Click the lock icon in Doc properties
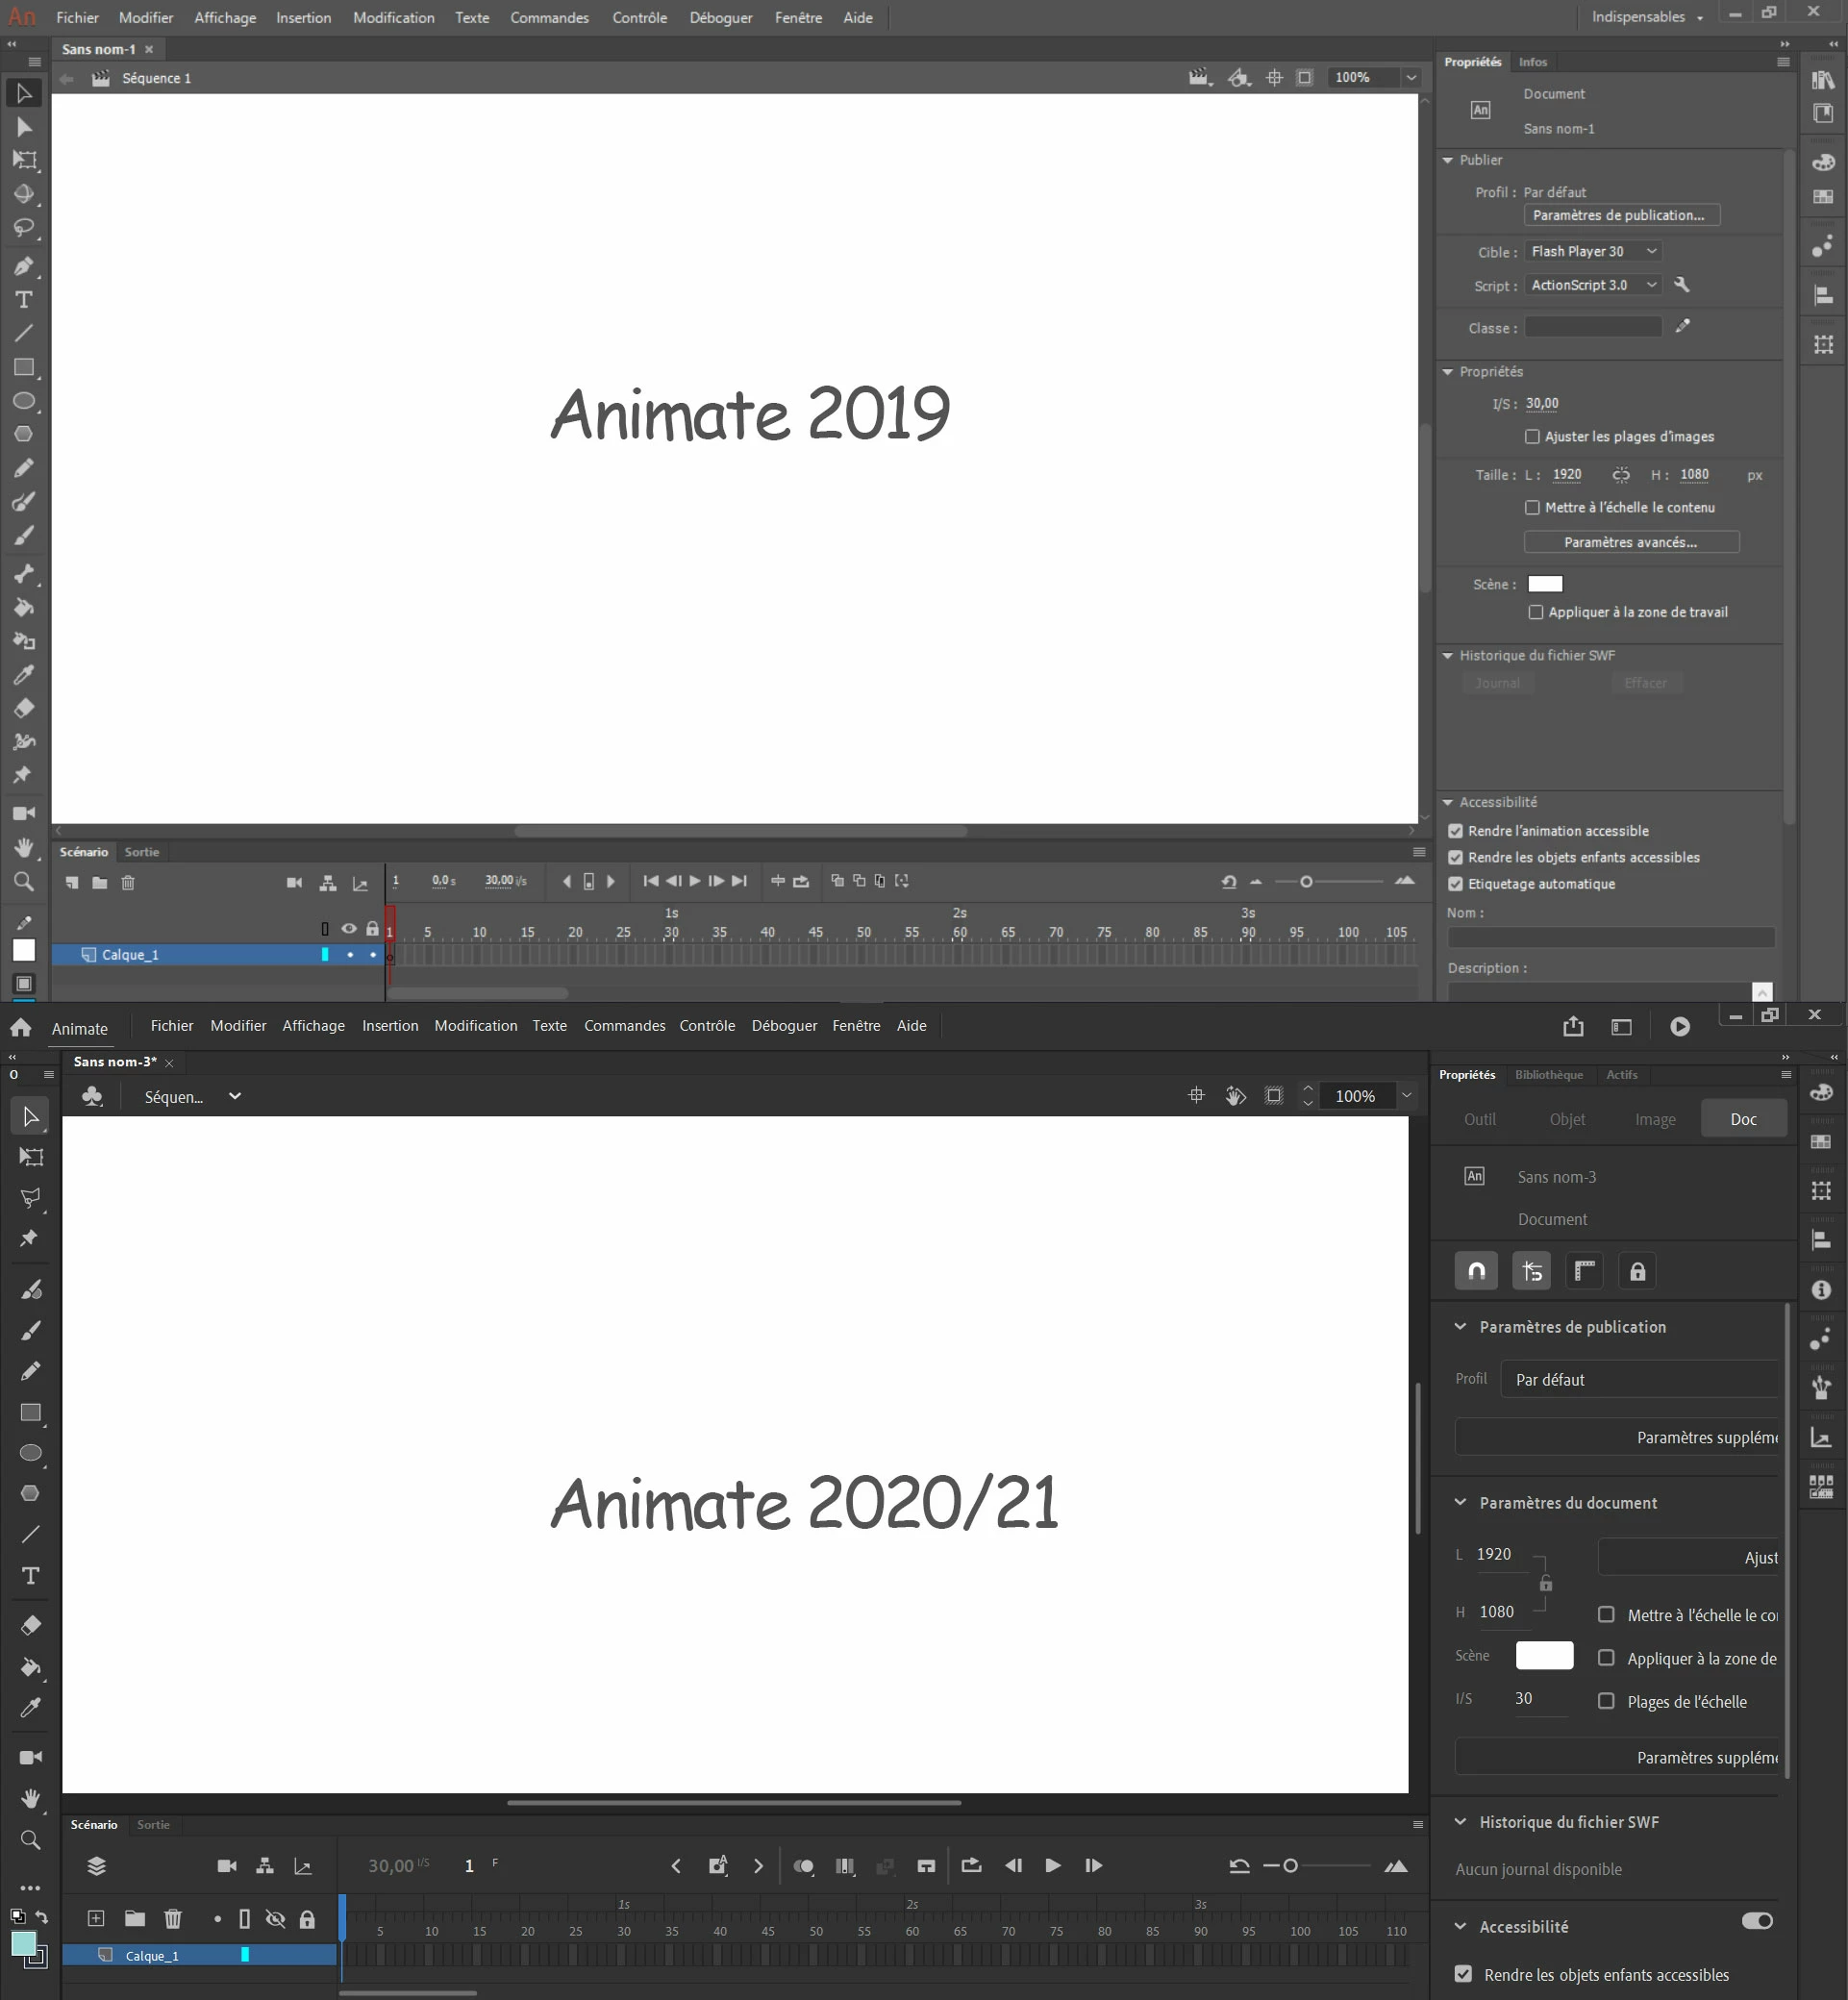The width and height of the screenshot is (1848, 2000). pos(1637,1271)
